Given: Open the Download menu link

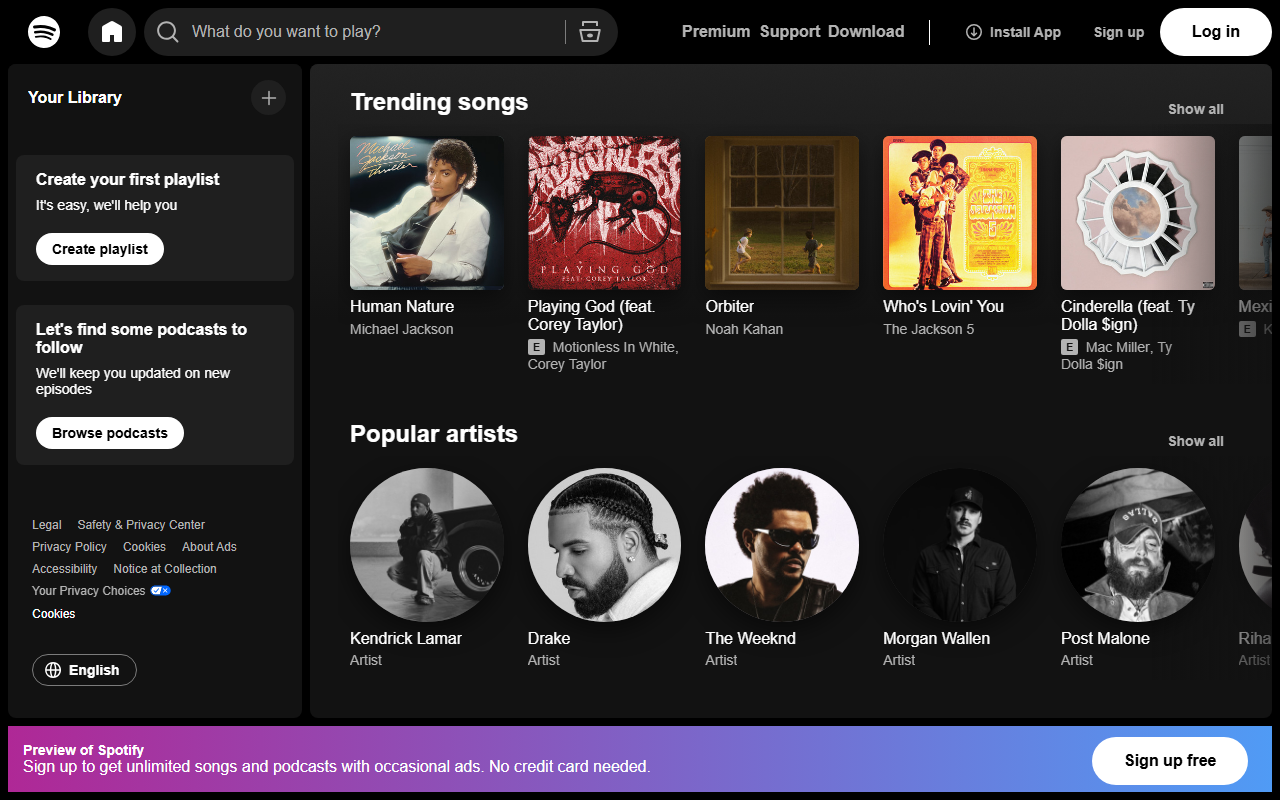Looking at the screenshot, I should tap(866, 32).
